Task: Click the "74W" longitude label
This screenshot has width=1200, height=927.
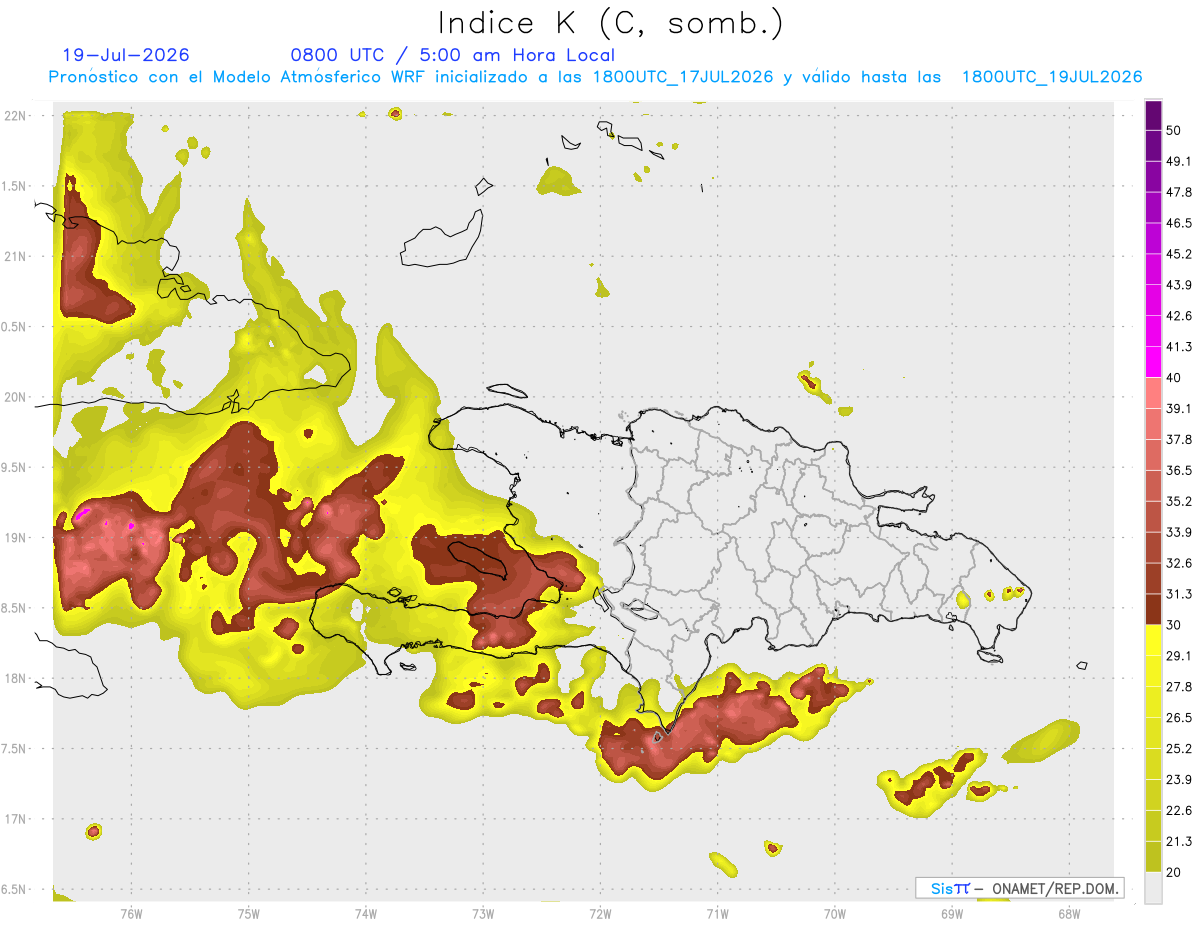Action: [x=365, y=914]
